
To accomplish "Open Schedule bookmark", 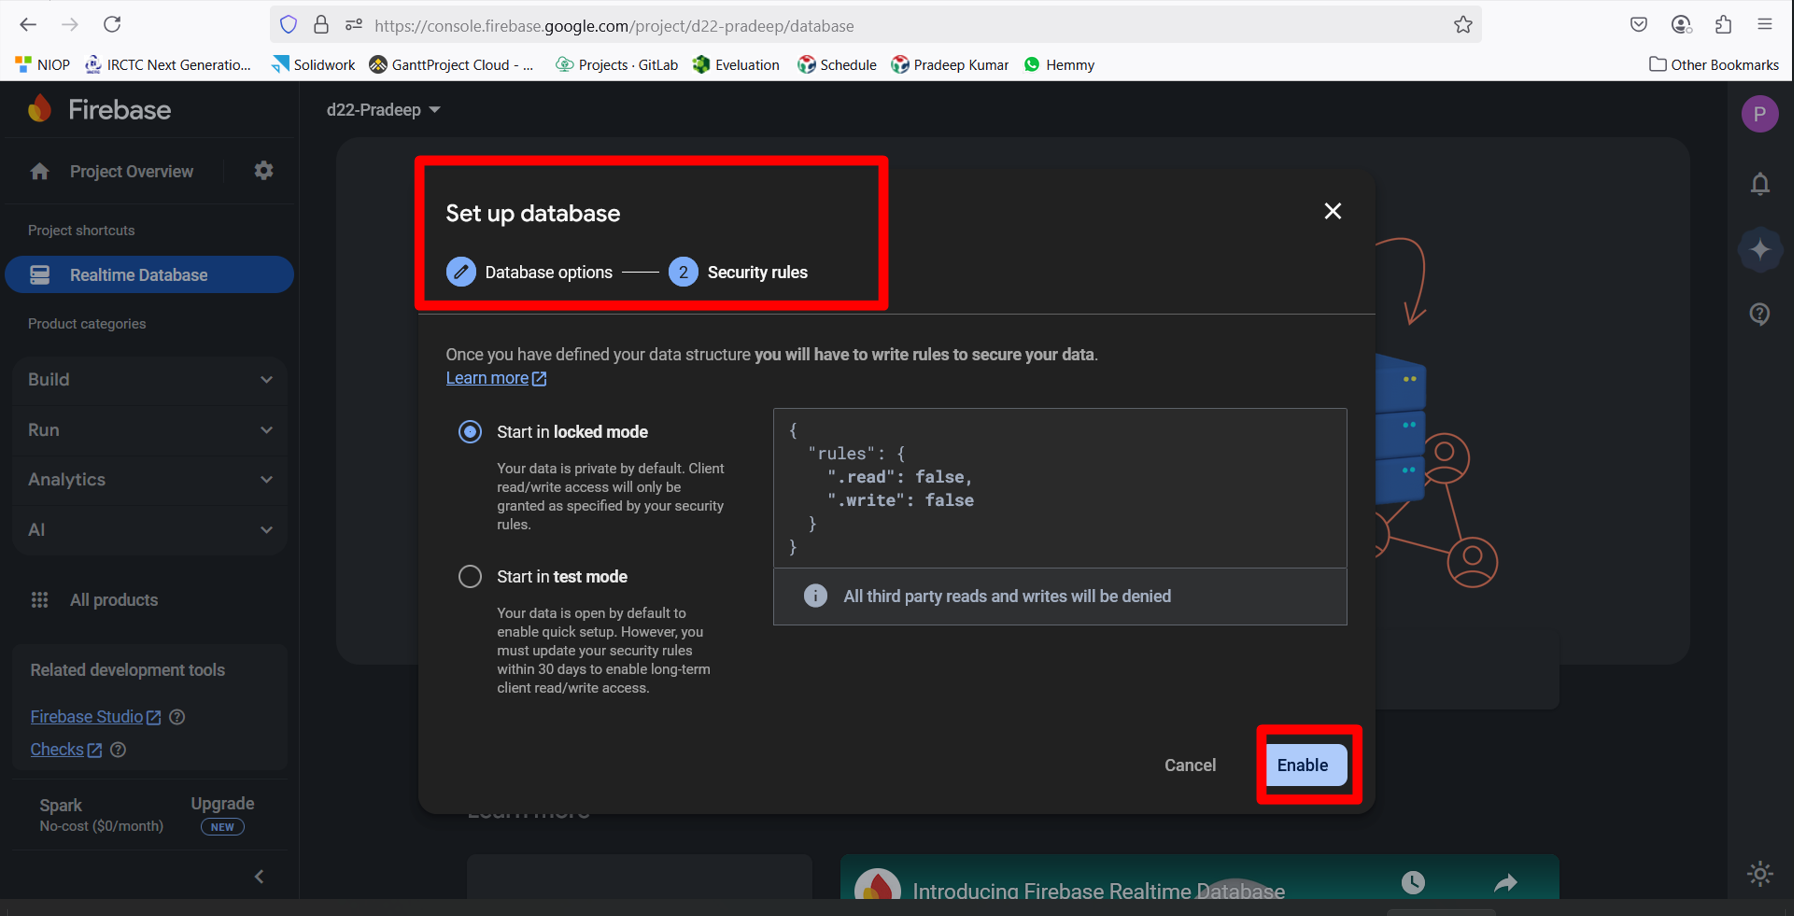I will (x=837, y=65).
